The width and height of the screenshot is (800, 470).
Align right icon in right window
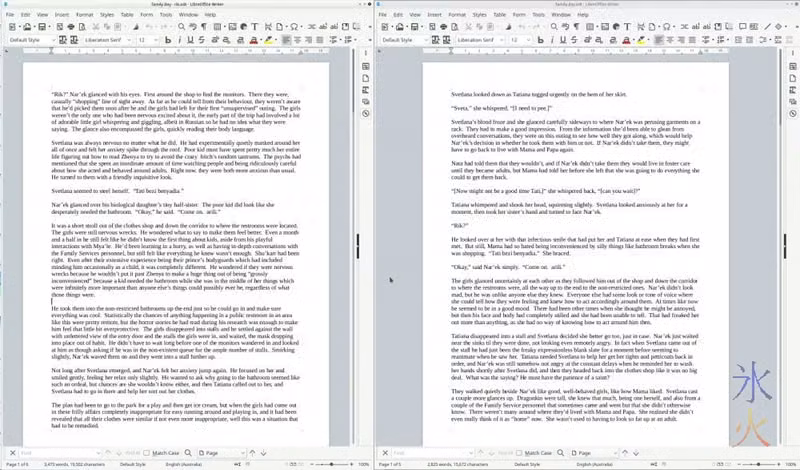(x=681, y=40)
